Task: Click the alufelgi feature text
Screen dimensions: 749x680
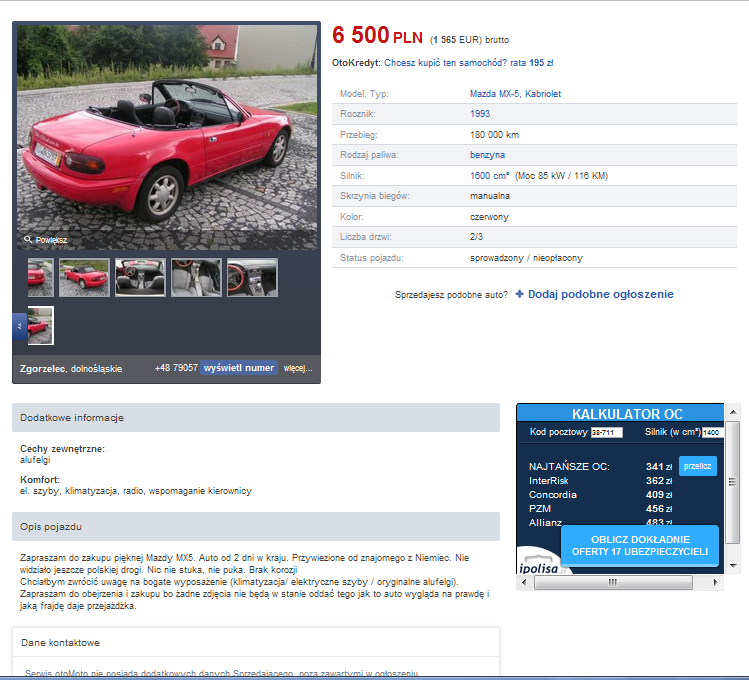Action: point(35,460)
